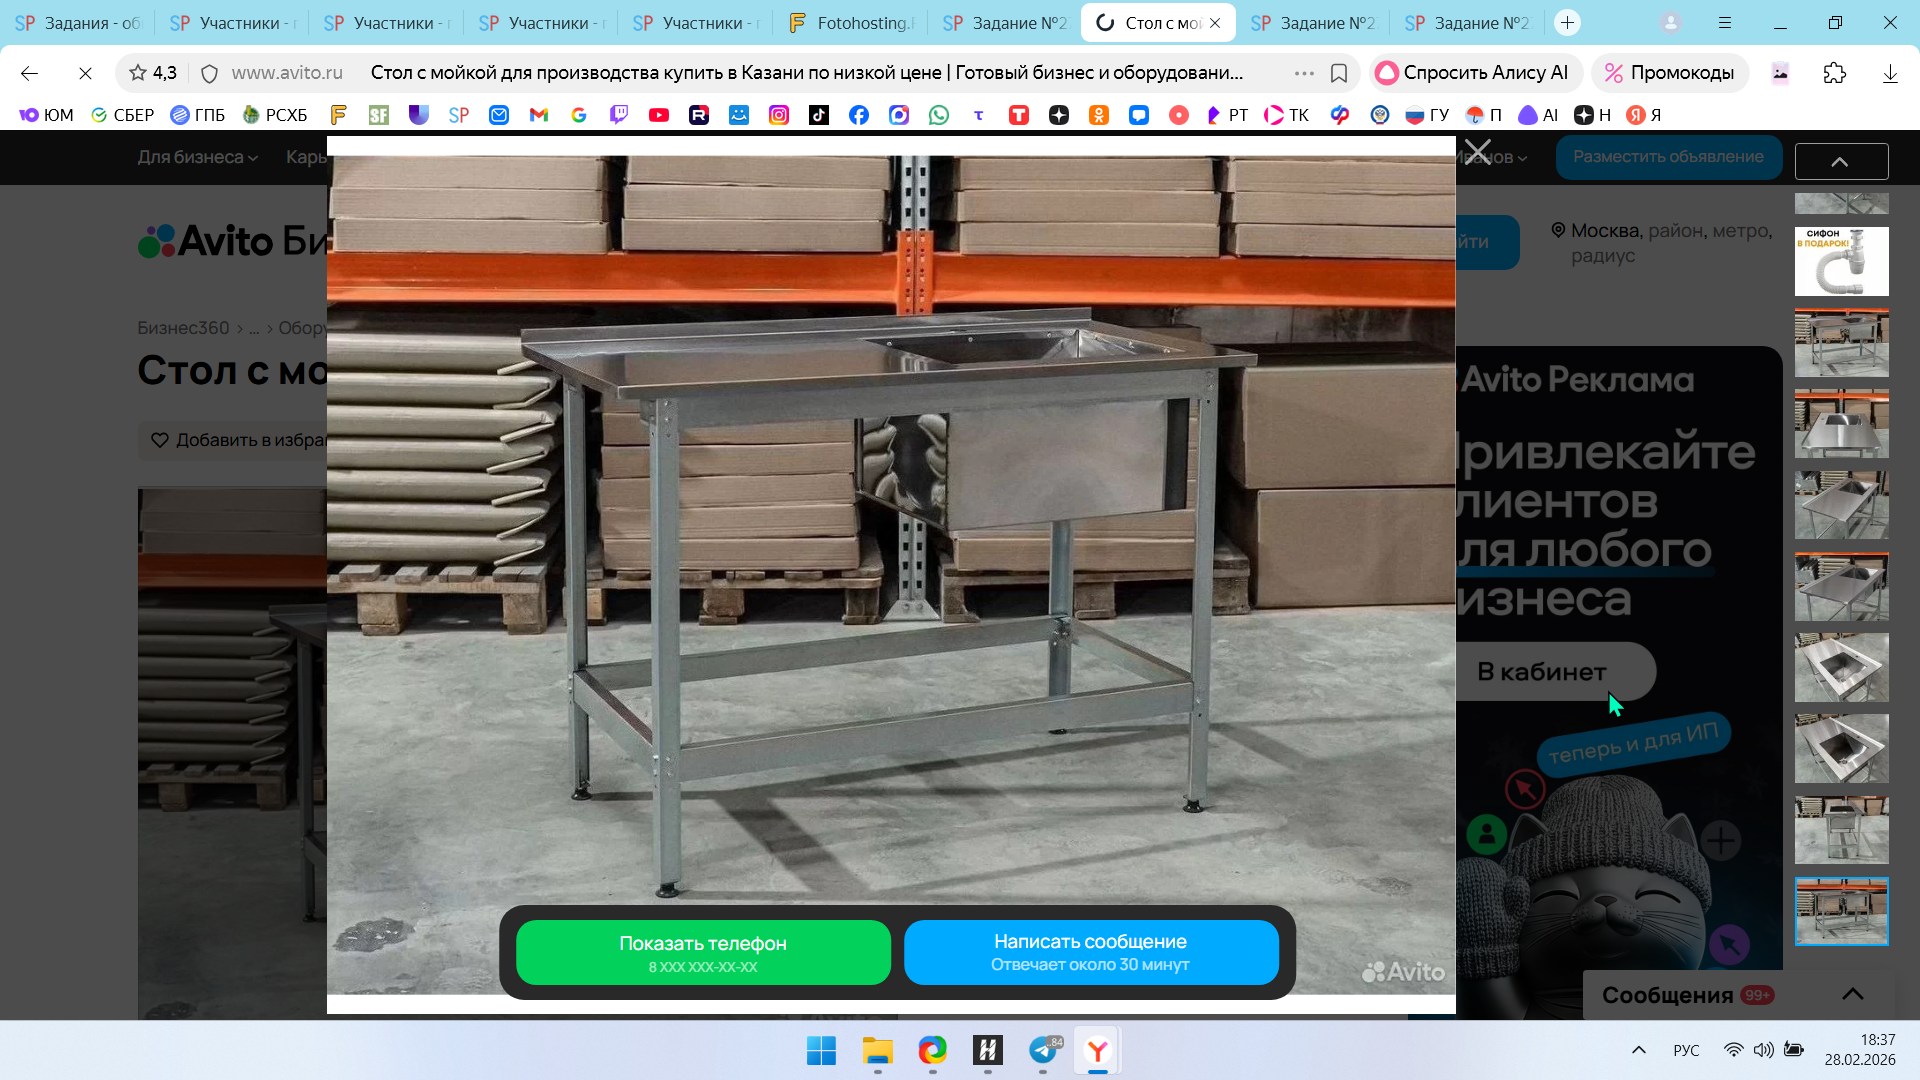This screenshot has height=1080, width=1920.
Task: Open browser extensions puzzle icon
Action: coord(1834,73)
